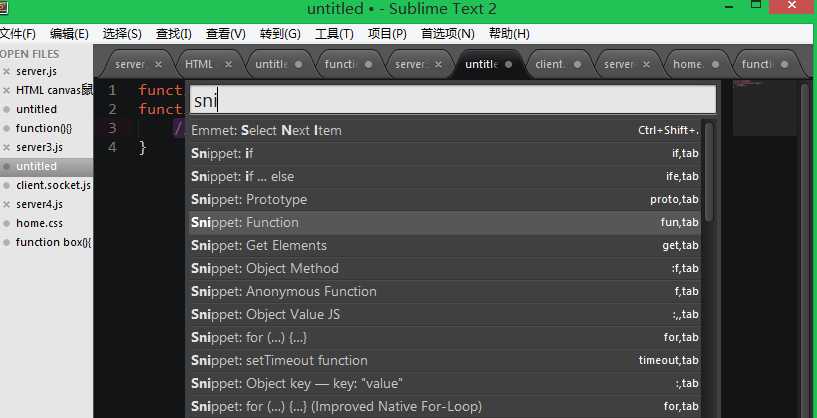Screen dimensions: 817x418
Task: Close HTML canvas file via sidebar X icon
Action: (x=6, y=91)
